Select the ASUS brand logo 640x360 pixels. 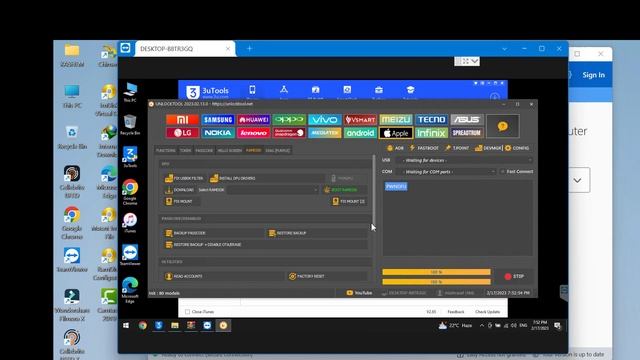[467, 120]
